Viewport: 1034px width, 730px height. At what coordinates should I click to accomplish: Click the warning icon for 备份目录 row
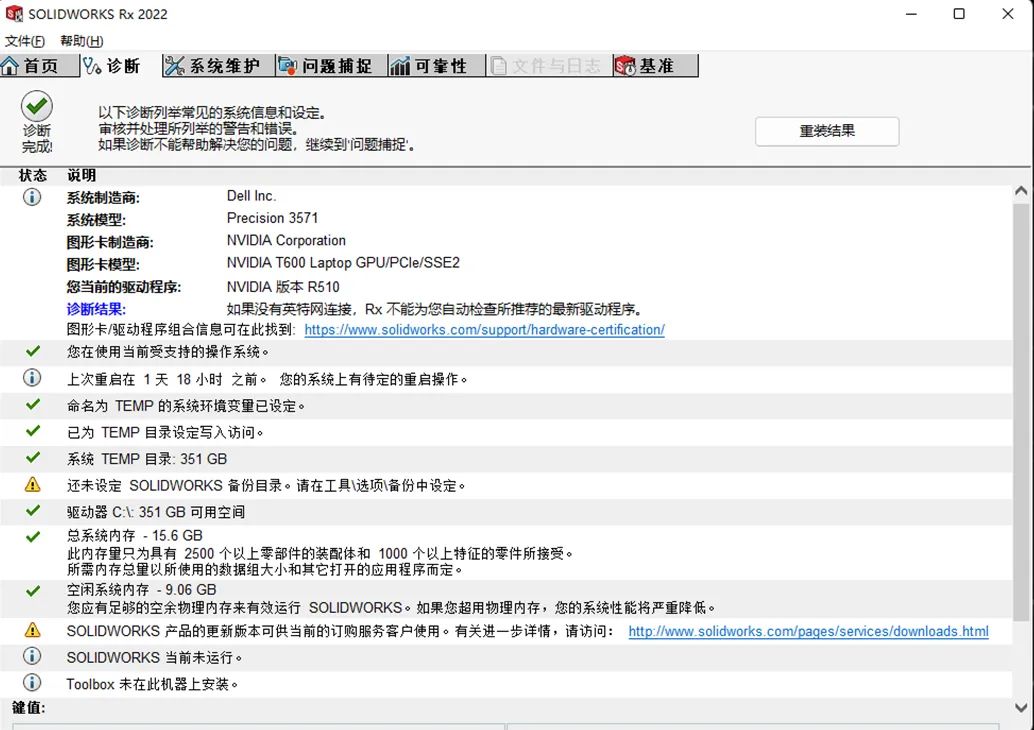[x=32, y=485]
